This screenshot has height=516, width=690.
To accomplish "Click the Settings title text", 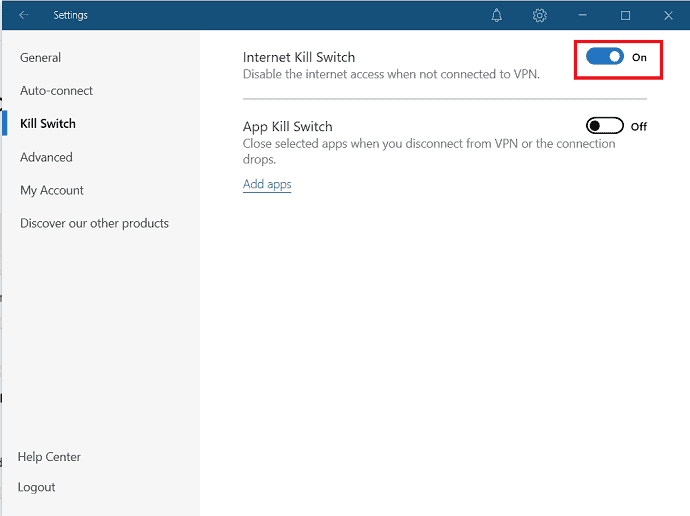I will pyautogui.click(x=70, y=15).
